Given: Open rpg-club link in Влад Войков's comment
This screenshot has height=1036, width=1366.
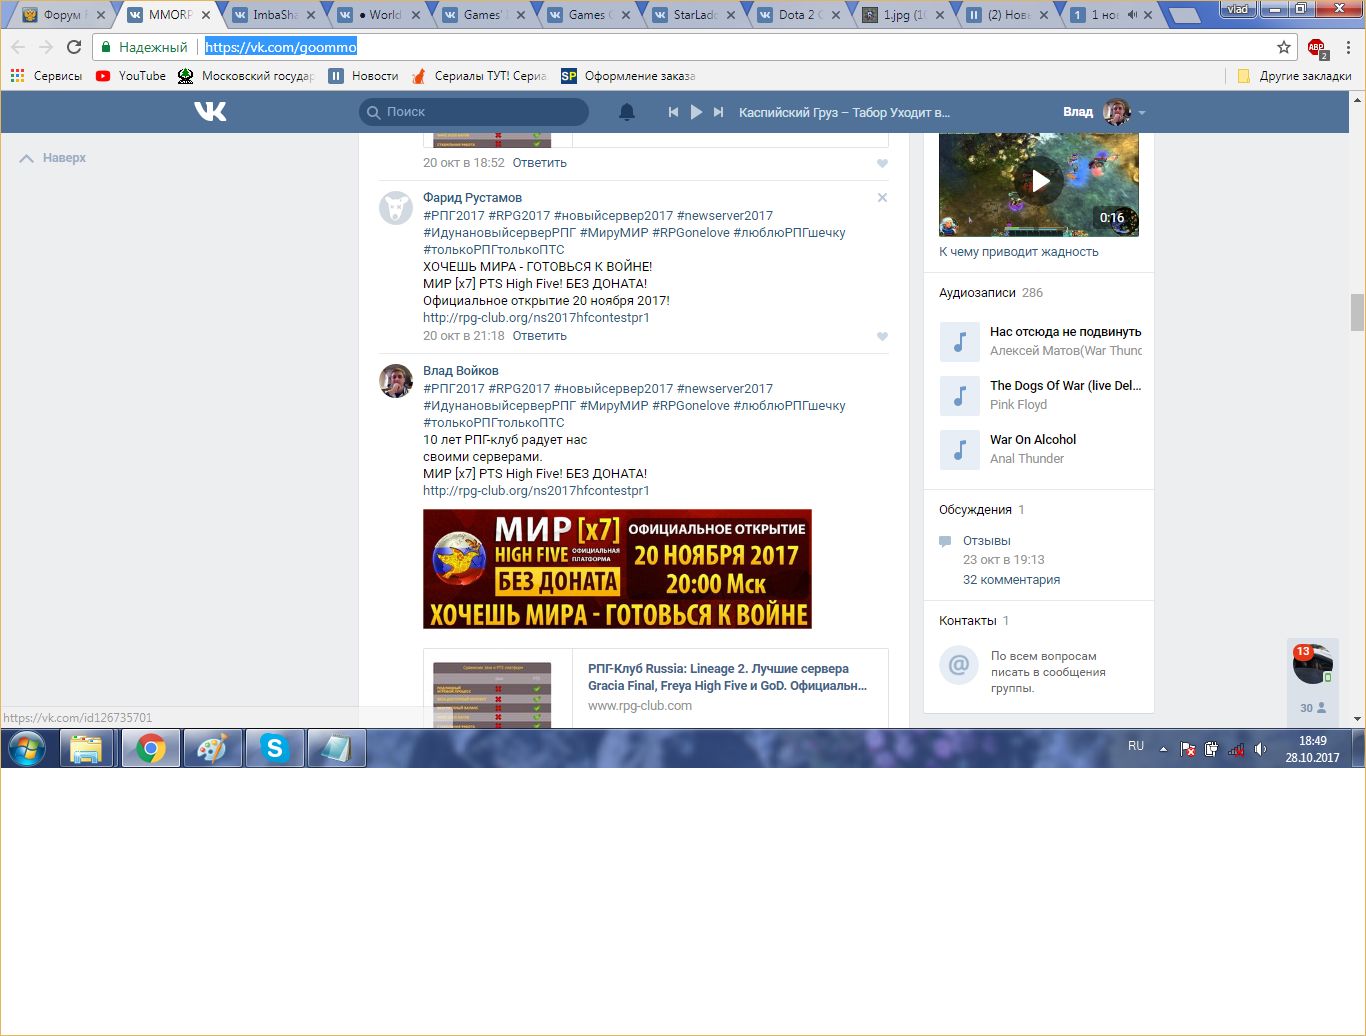Looking at the screenshot, I should click(536, 491).
